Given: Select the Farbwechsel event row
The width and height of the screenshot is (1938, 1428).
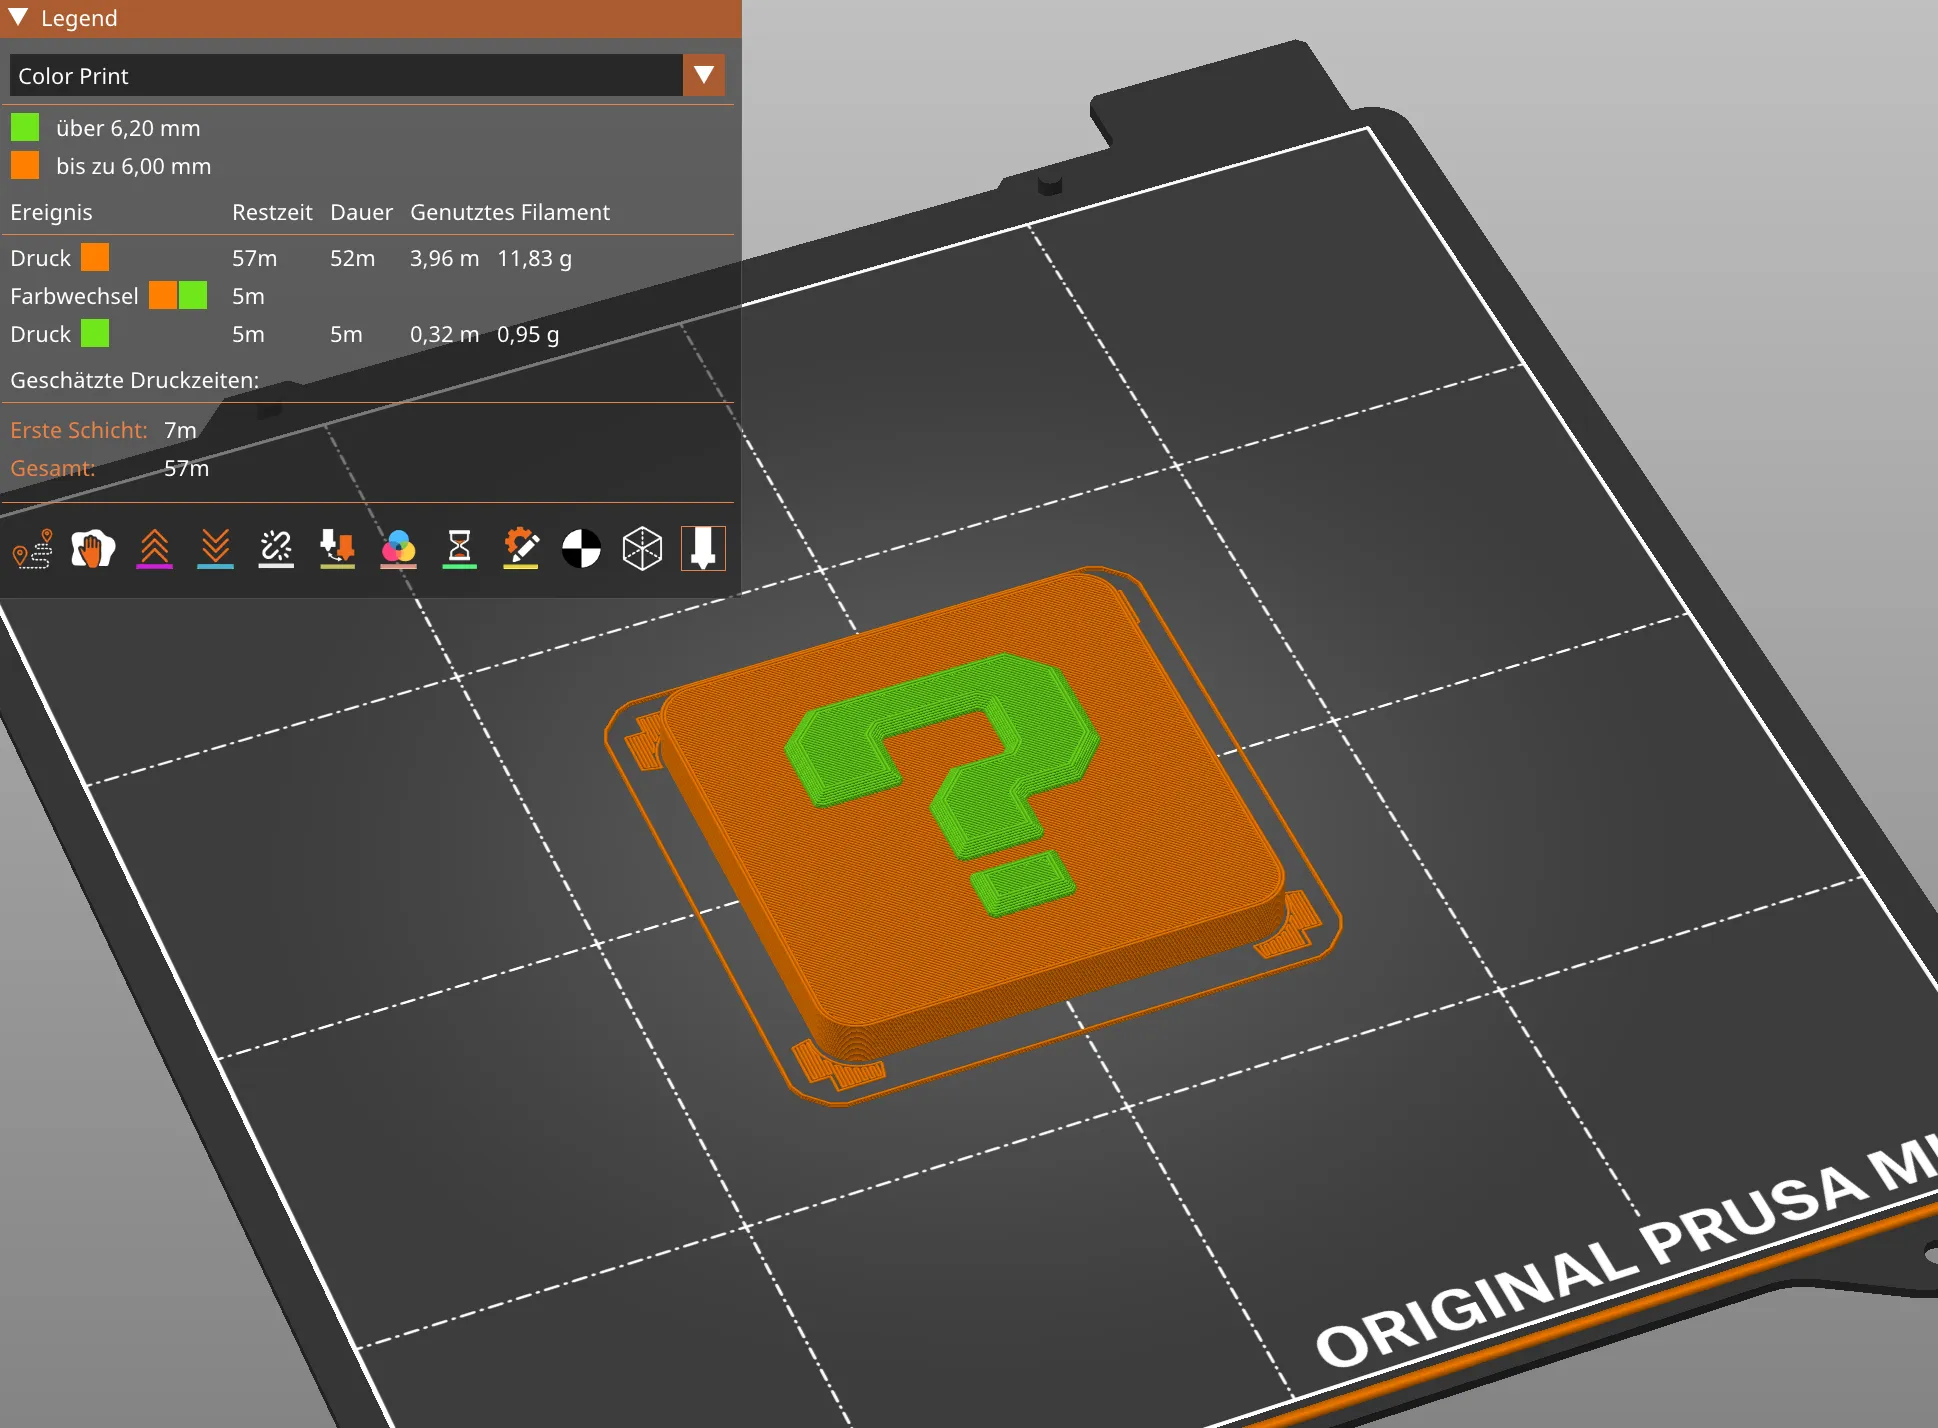Looking at the screenshot, I should (75, 296).
